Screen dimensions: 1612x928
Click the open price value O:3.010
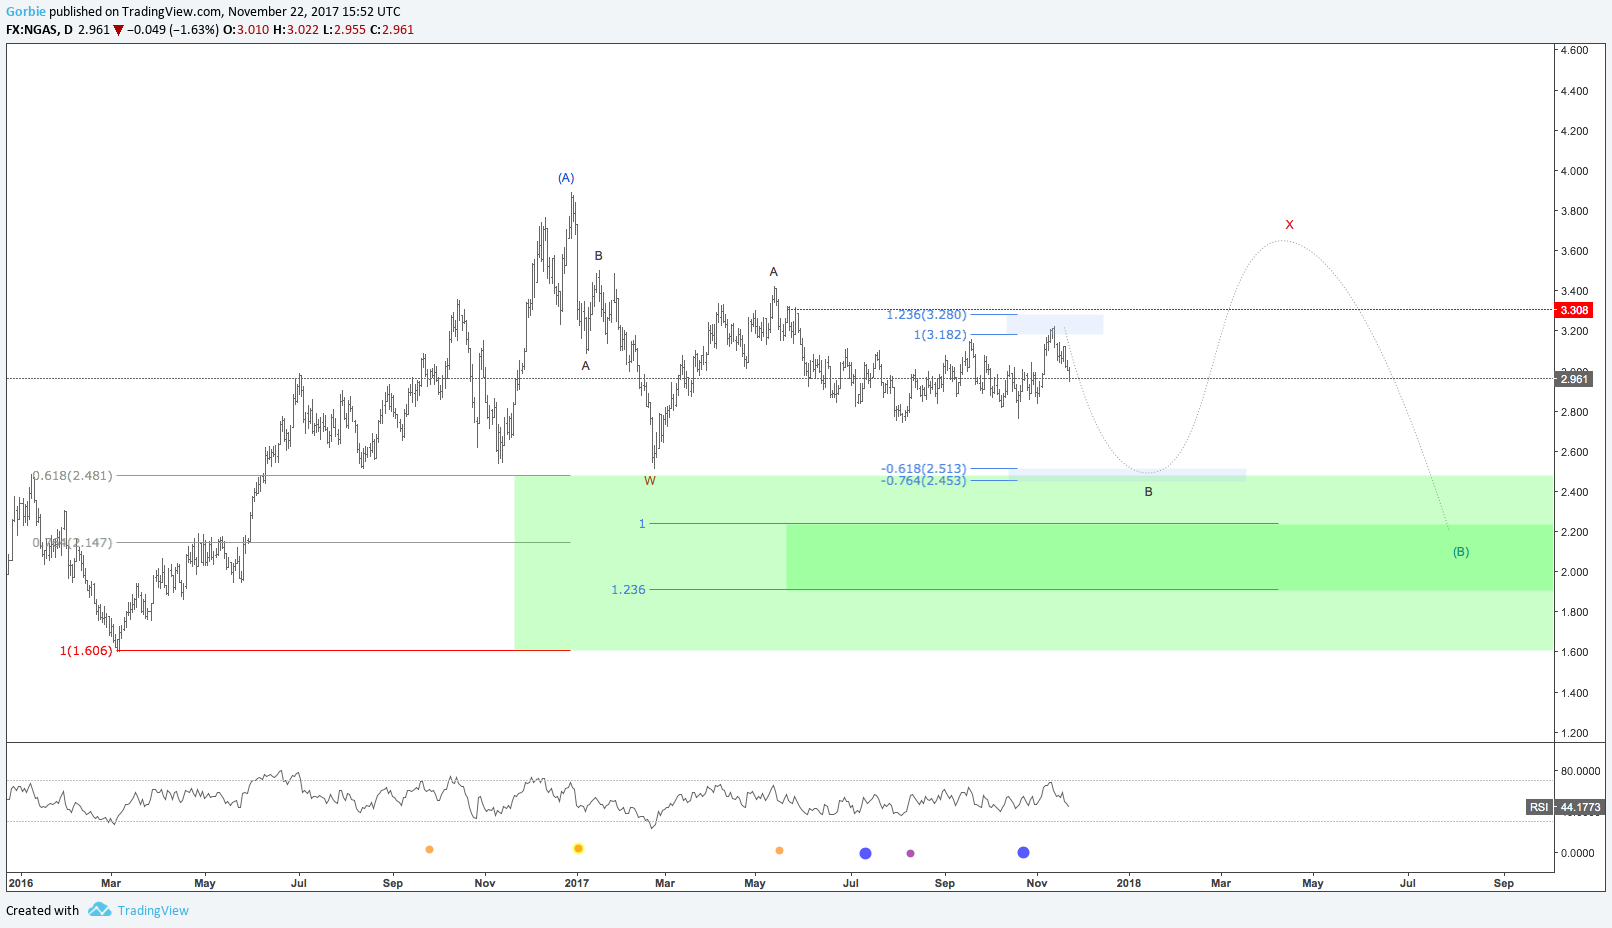[x=246, y=30]
